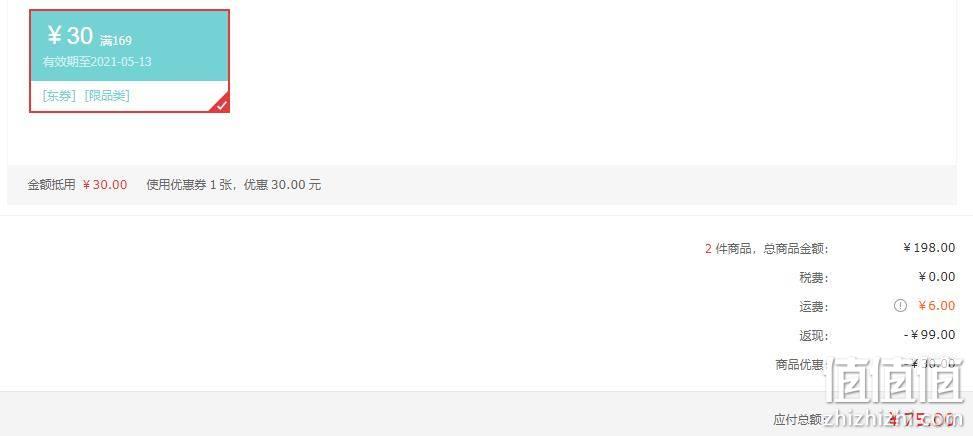The height and width of the screenshot is (436, 973).
Task: Click the 金额抵用 ¥30.00 amount
Action: (104, 185)
